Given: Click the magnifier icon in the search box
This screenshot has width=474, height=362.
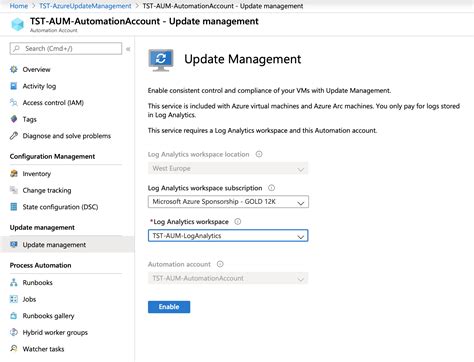Looking at the screenshot, I should pyautogui.click(x=16, y=48).
